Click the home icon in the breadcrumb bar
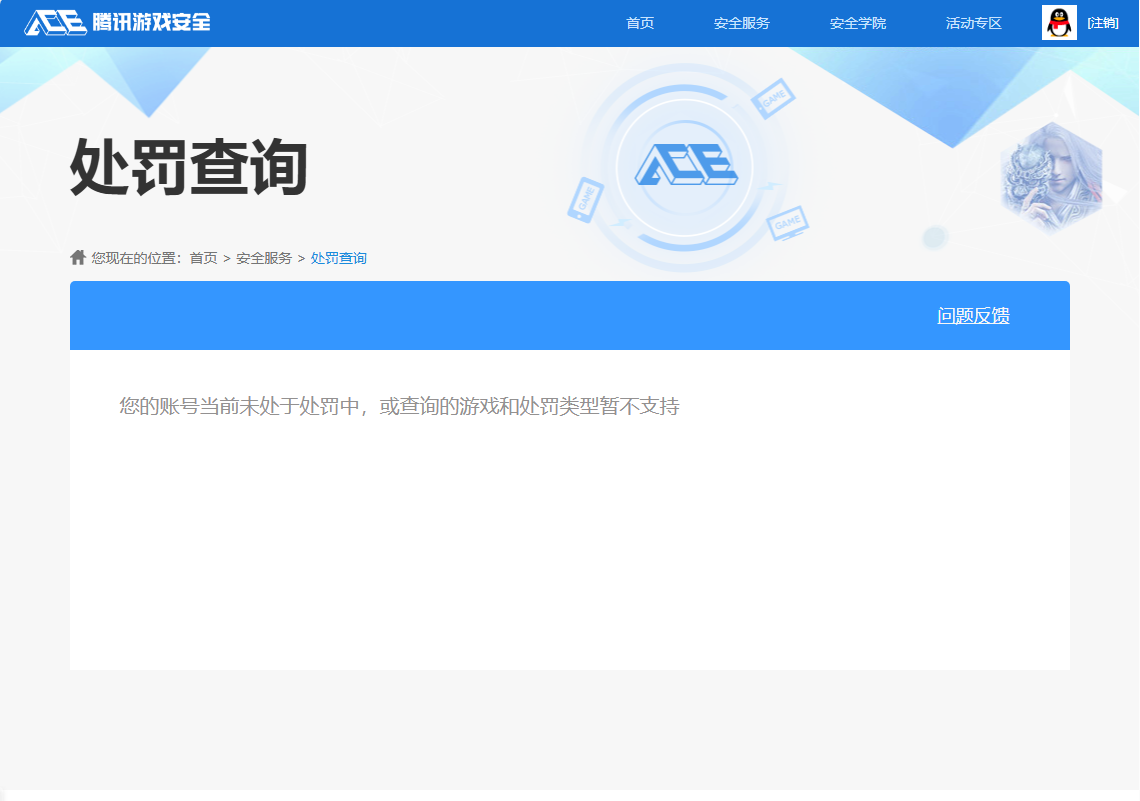 pos(78,256)
